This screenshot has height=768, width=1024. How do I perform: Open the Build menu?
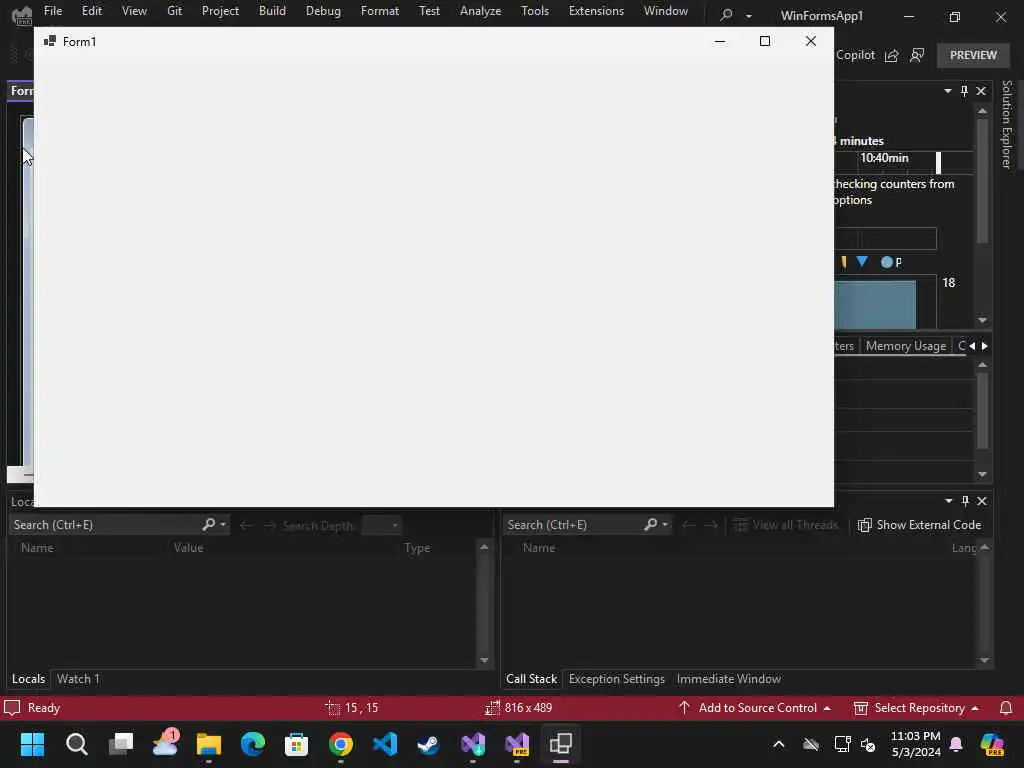point(272,11)
